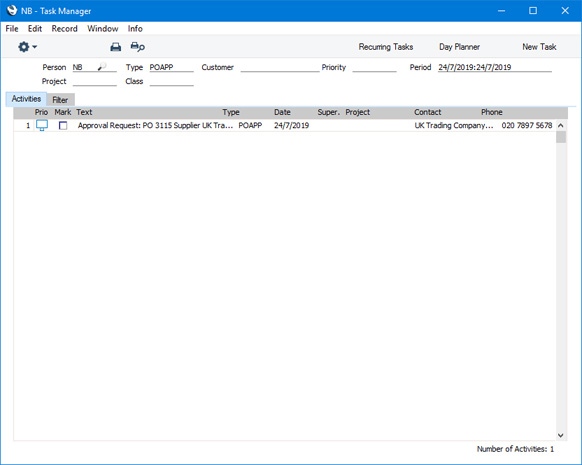The width and height of the screenshot is (582, 465).
Task: Click the Period date range field
Action: [495, 67]
